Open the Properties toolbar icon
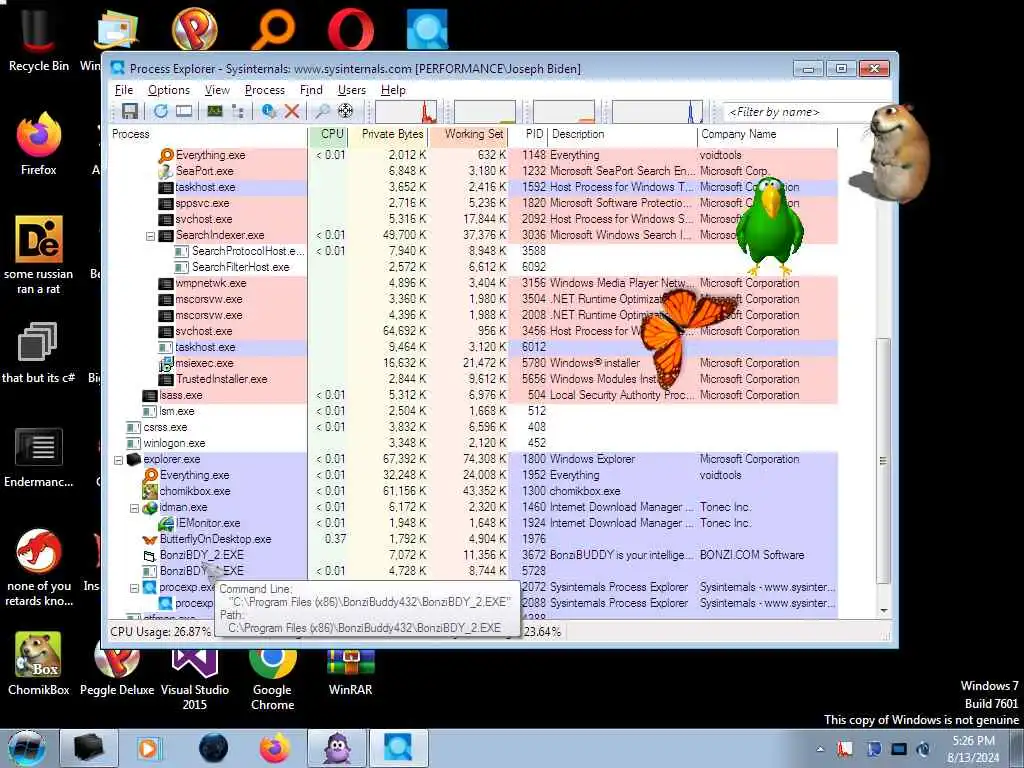This screenshot has width=1024, height=768. tap(268, 112)
